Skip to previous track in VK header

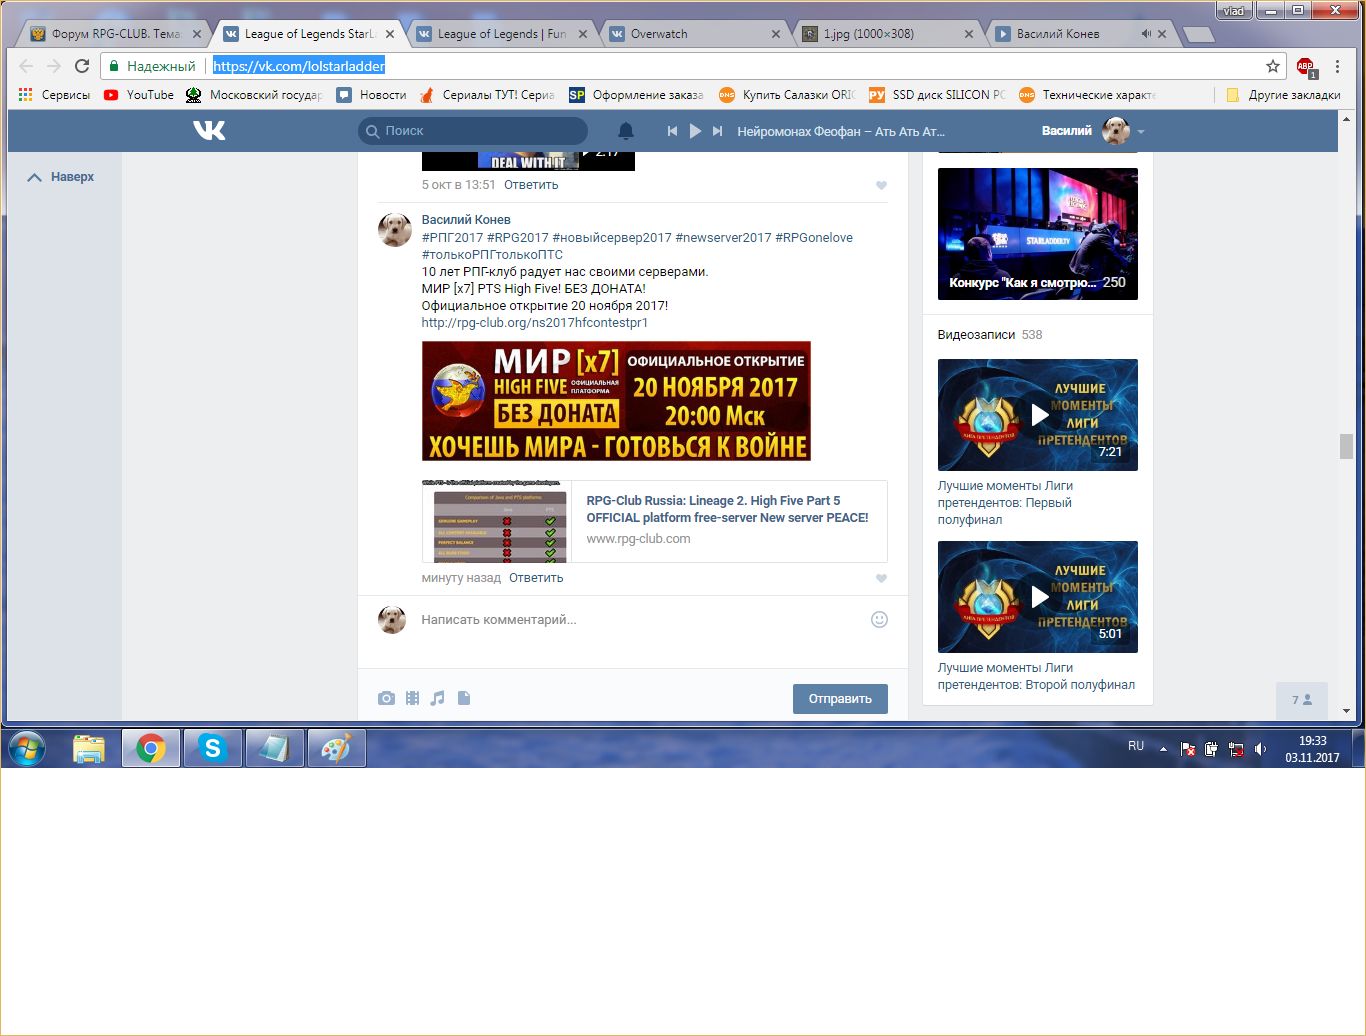coord(672,131)
